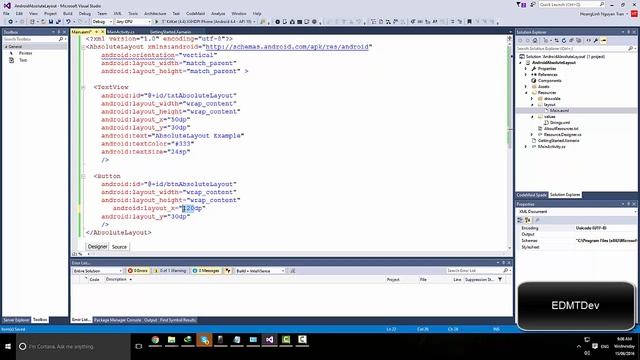Open the Build + IntelliSense dropdown
The image size is (640, 360).
260,271
